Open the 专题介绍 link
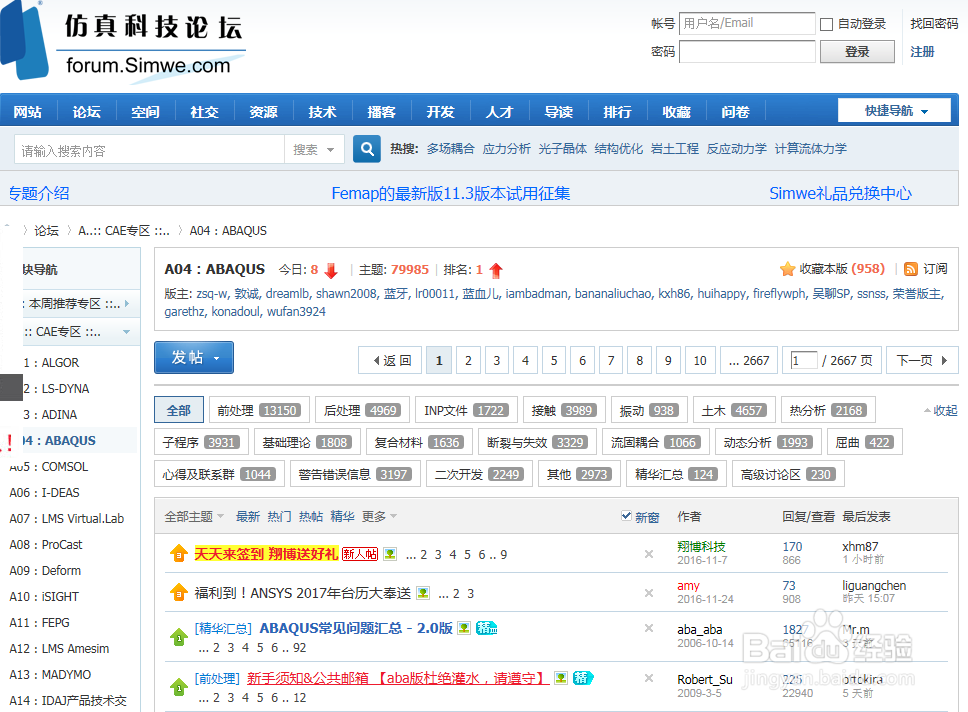The image size is (968, 712). click(x=39, y=193)
